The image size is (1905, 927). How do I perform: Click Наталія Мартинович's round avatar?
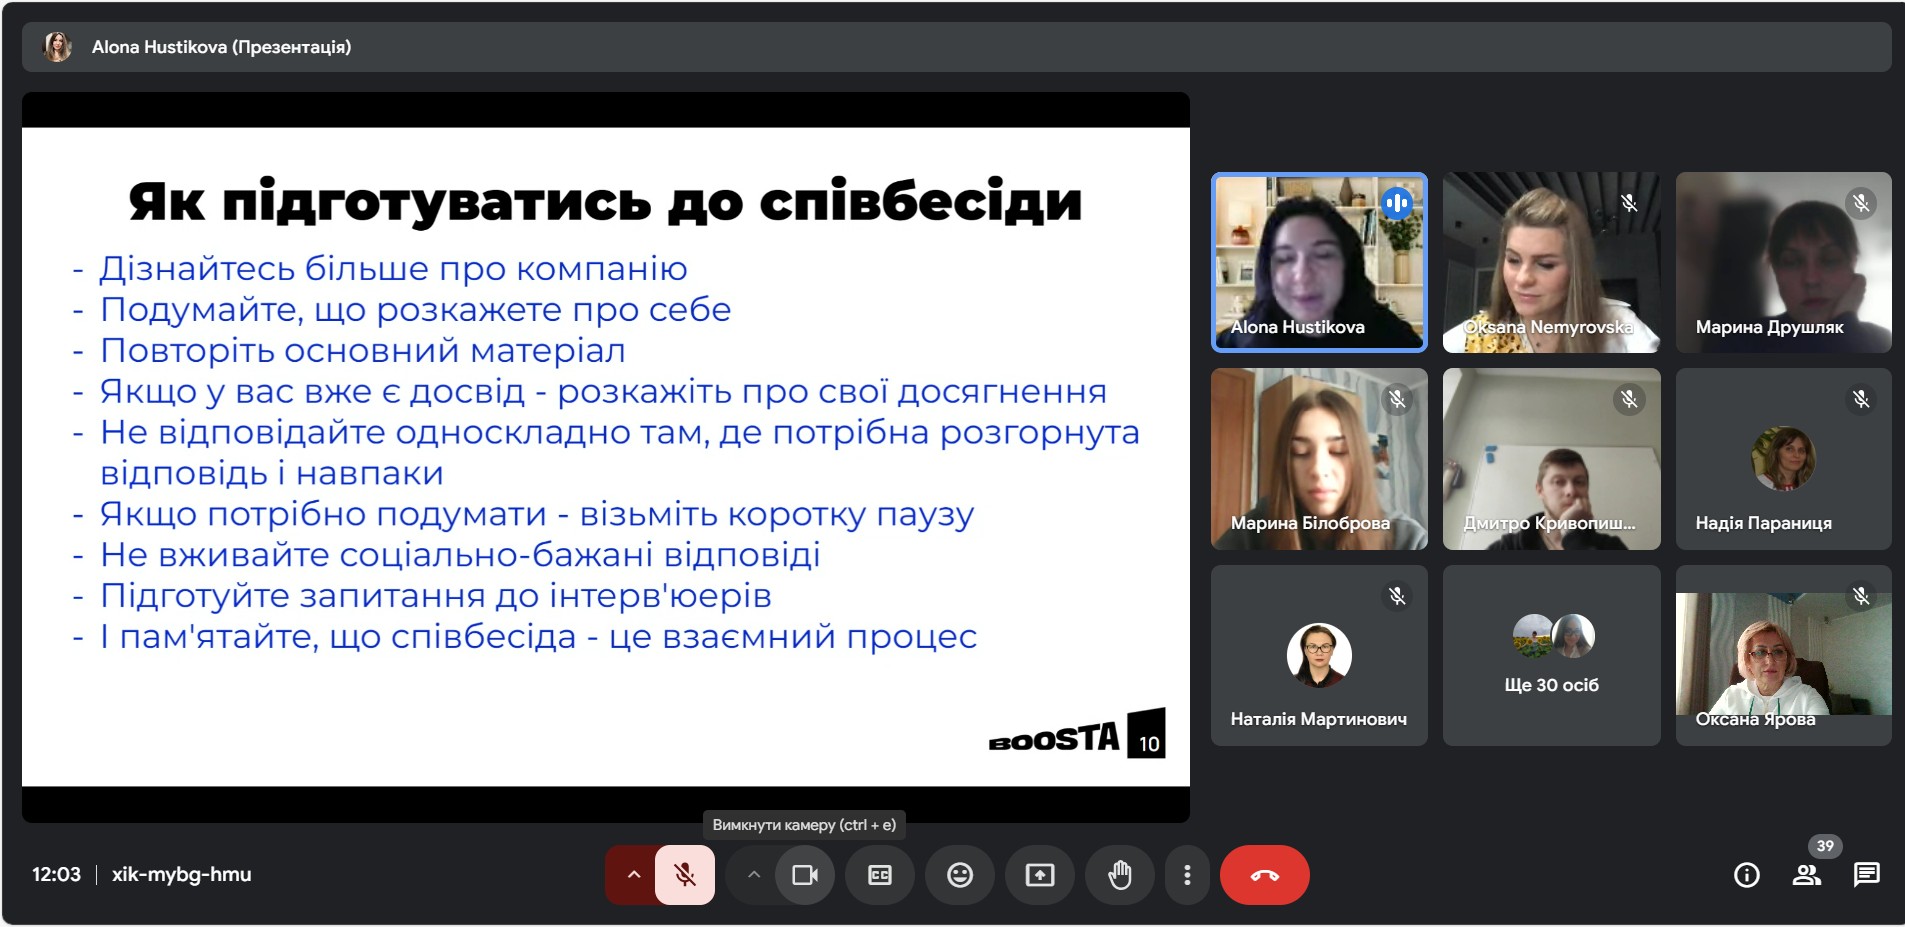pos(1319,655)
